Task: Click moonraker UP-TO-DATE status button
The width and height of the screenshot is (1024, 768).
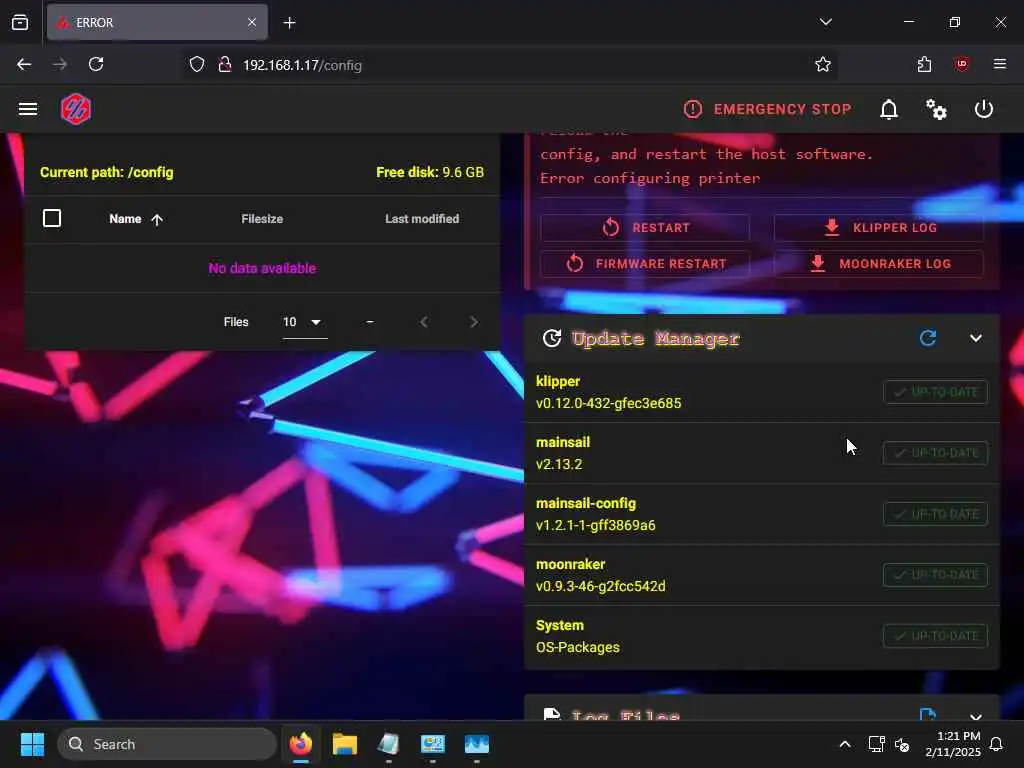Action: [x=935, y=575]
